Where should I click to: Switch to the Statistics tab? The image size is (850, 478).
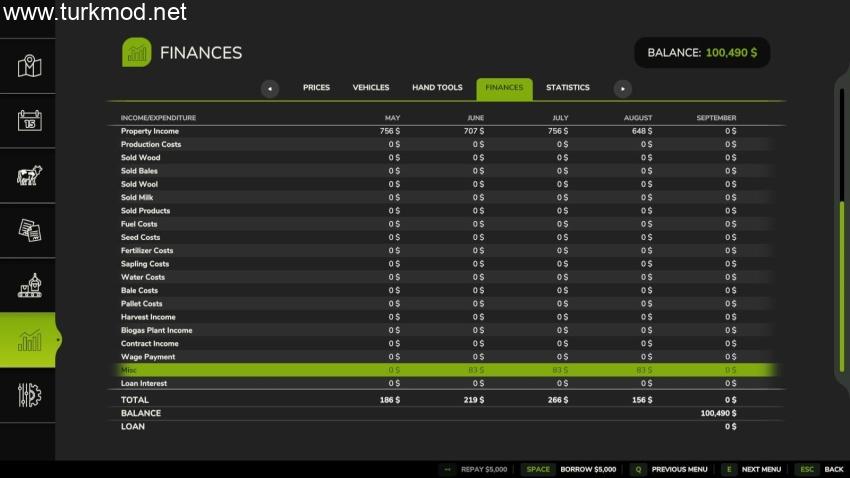point(568,87)
